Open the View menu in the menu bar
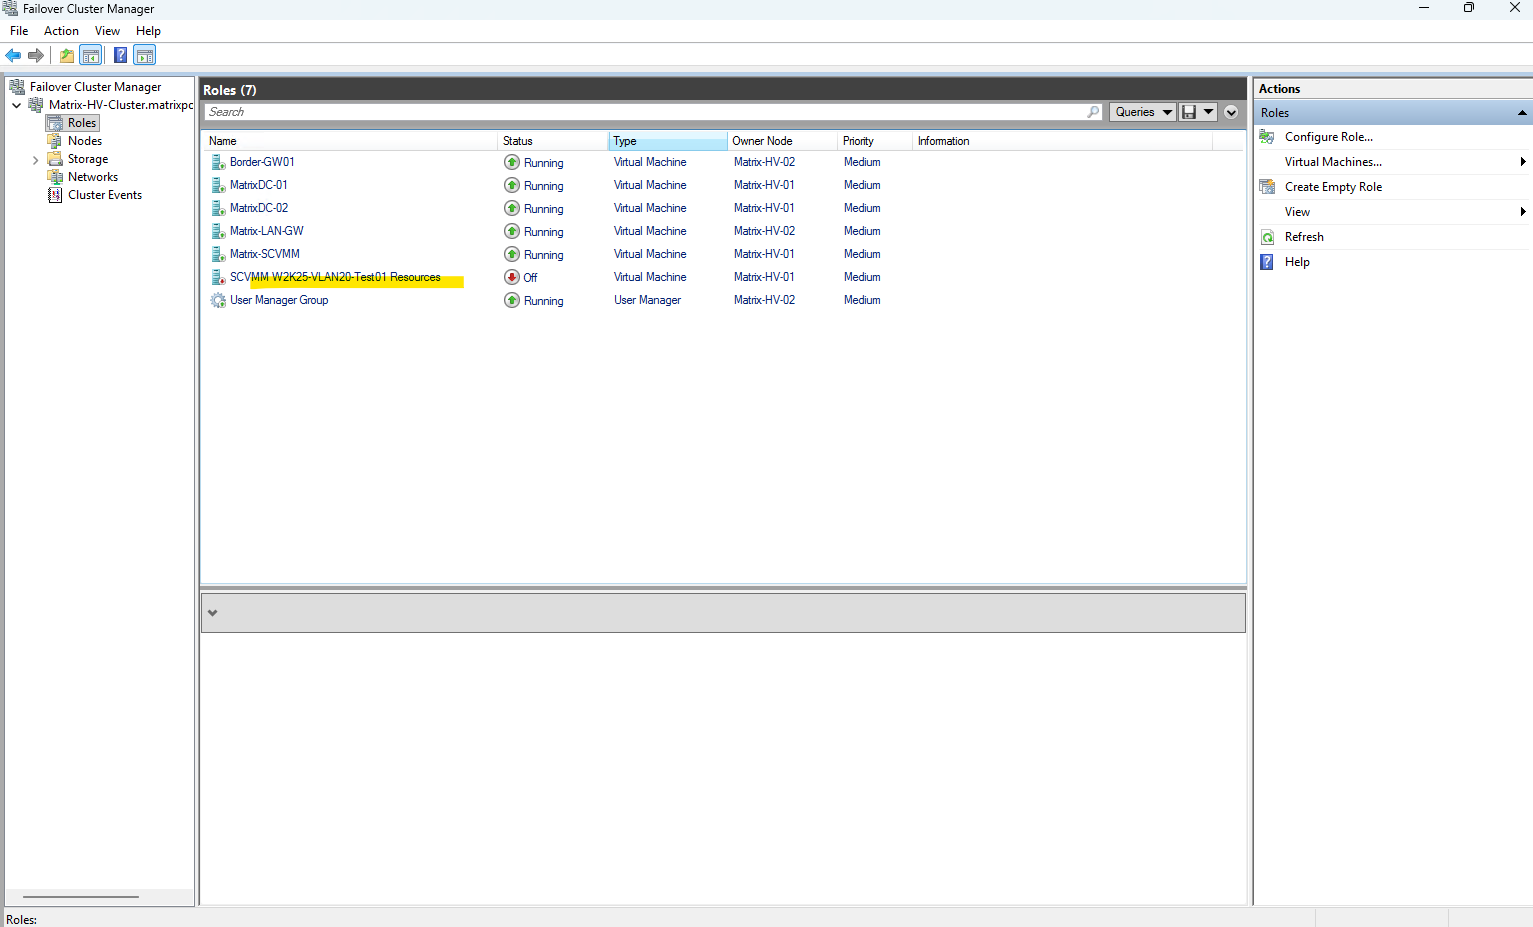Viewport: 1533px width, 927px height. click(107, 31)
